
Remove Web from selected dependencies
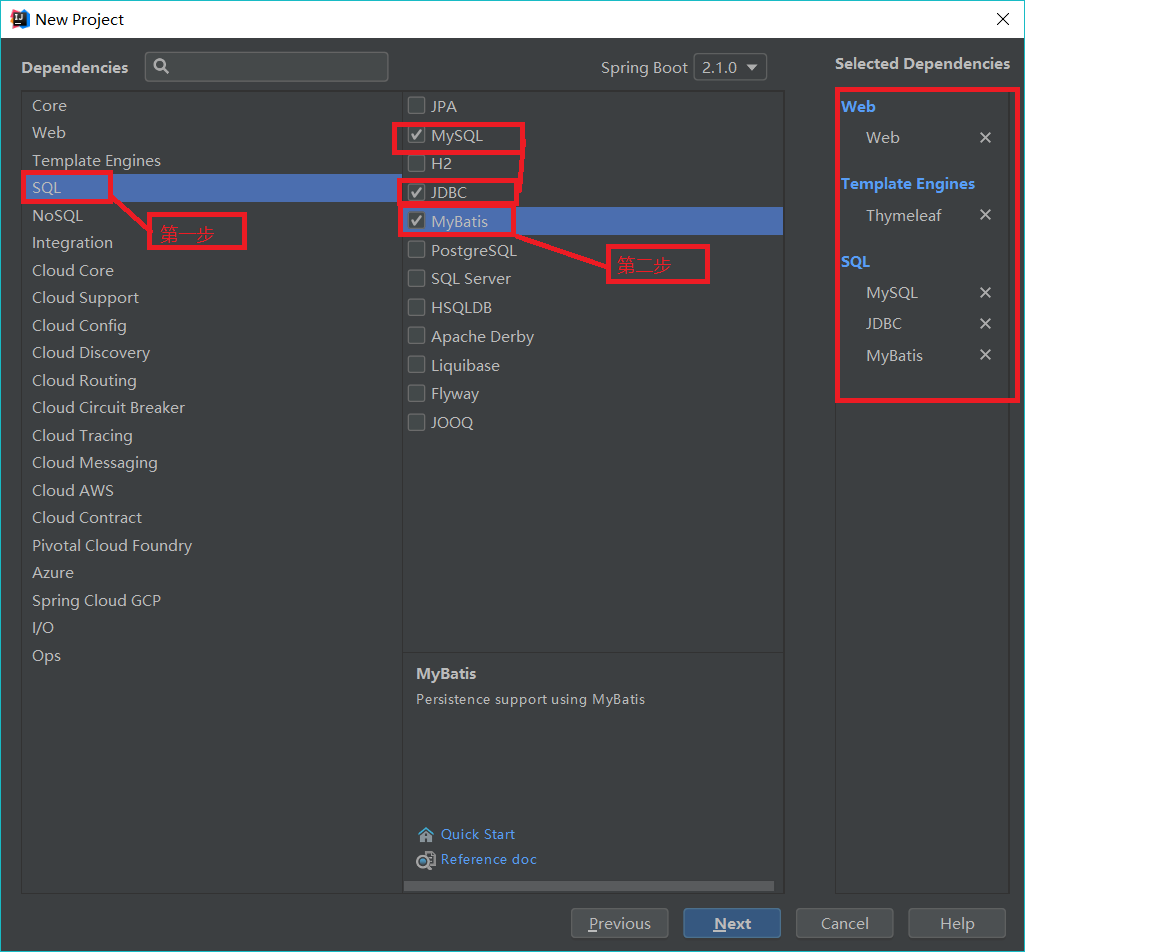tap(985, 137)
